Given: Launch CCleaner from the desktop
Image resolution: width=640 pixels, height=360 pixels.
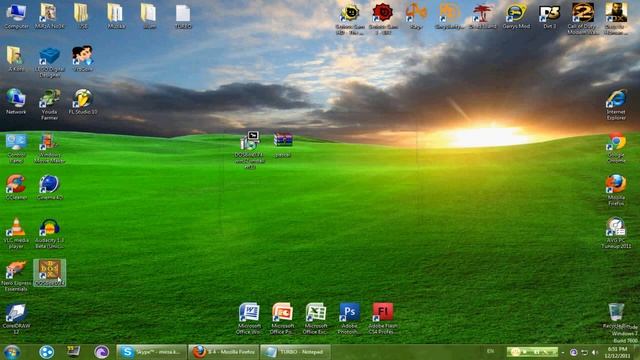Looking at the screenshot, I should click(x=16, y=187).
